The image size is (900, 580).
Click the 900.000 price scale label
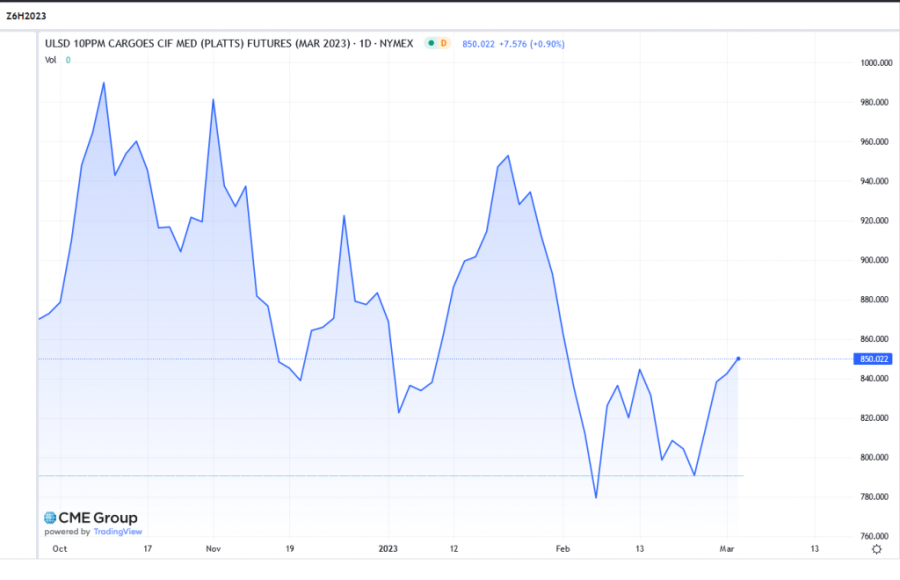[x=875, y=260]
